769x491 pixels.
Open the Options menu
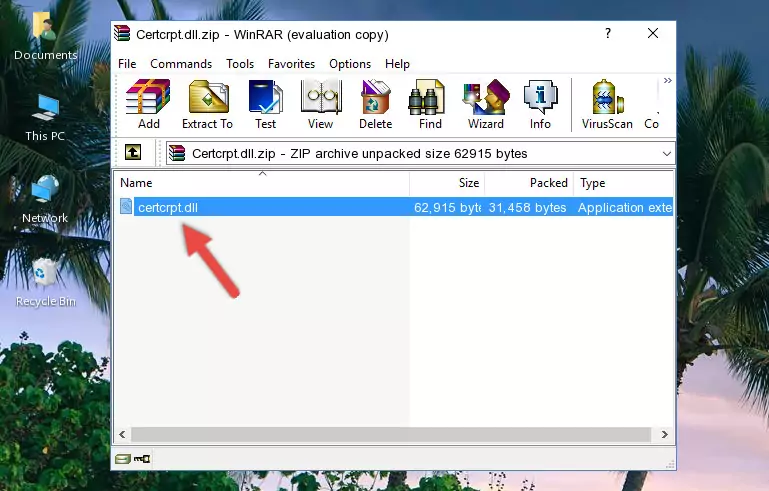pyautogui.click(x=350, y=64)
